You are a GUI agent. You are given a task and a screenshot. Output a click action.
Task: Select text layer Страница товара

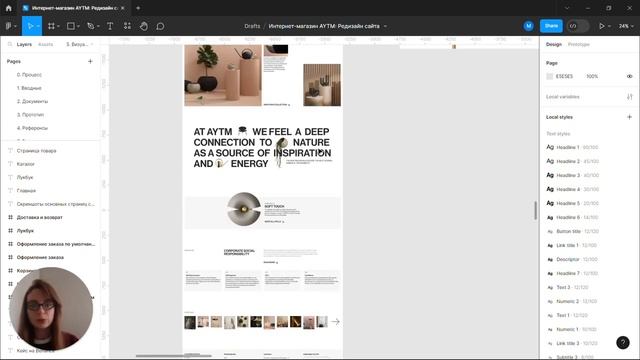pyautogui.click(x=36, y=151)
